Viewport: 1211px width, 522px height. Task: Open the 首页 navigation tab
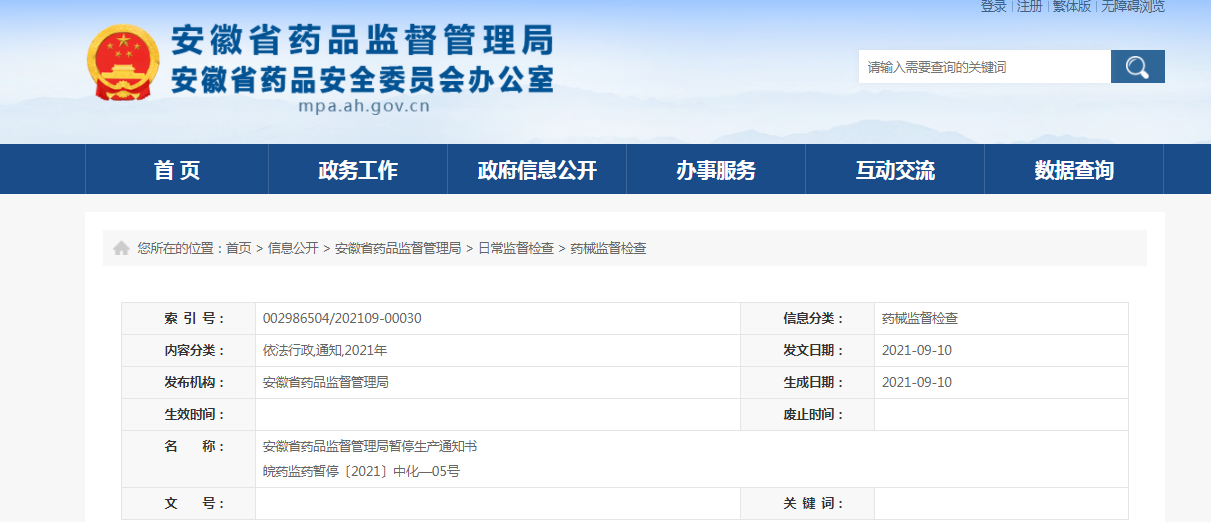(x=177, y=170)
